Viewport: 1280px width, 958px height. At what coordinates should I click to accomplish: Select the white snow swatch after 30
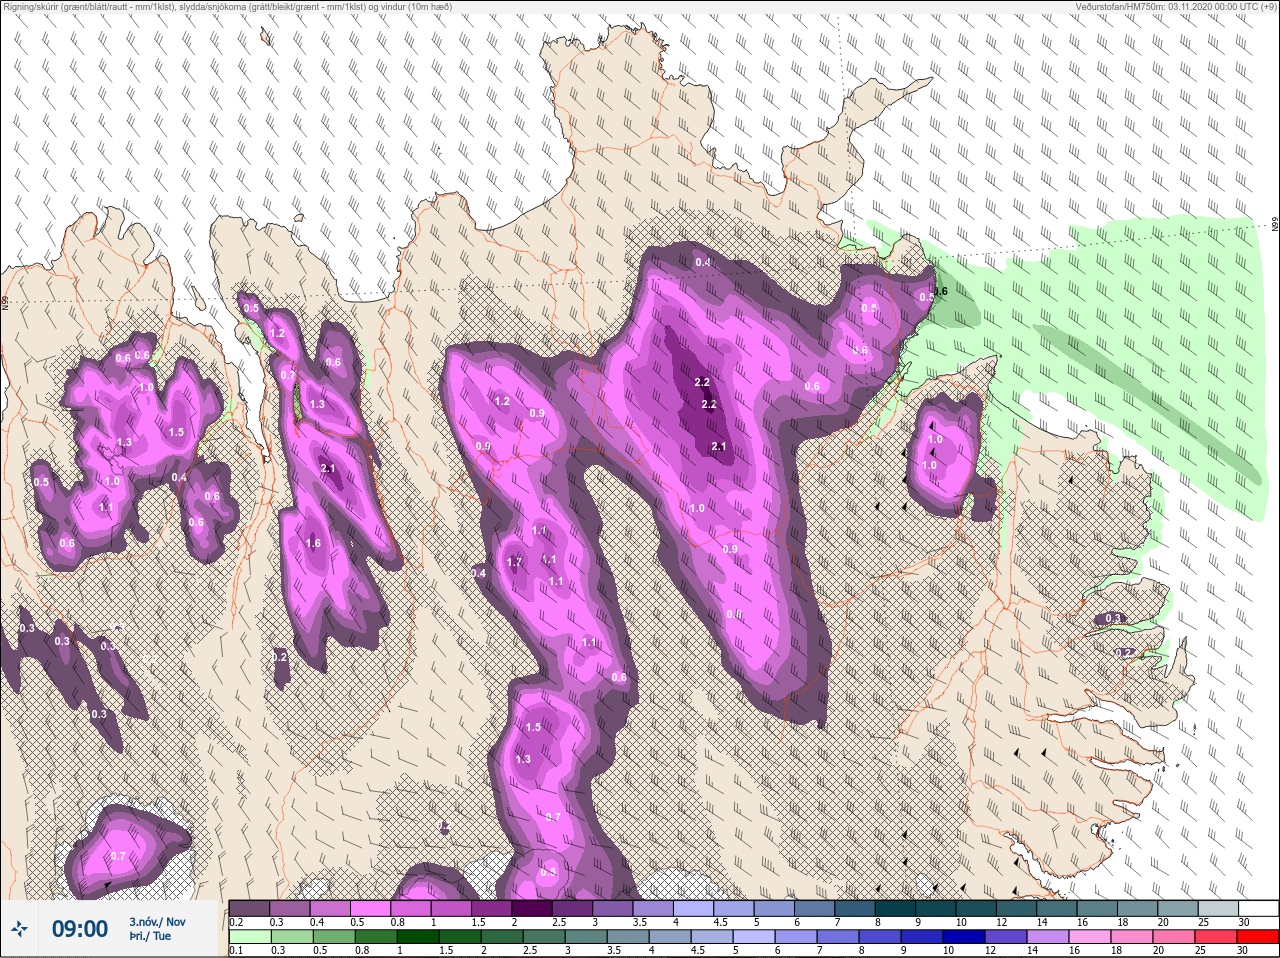[1258, 908]
